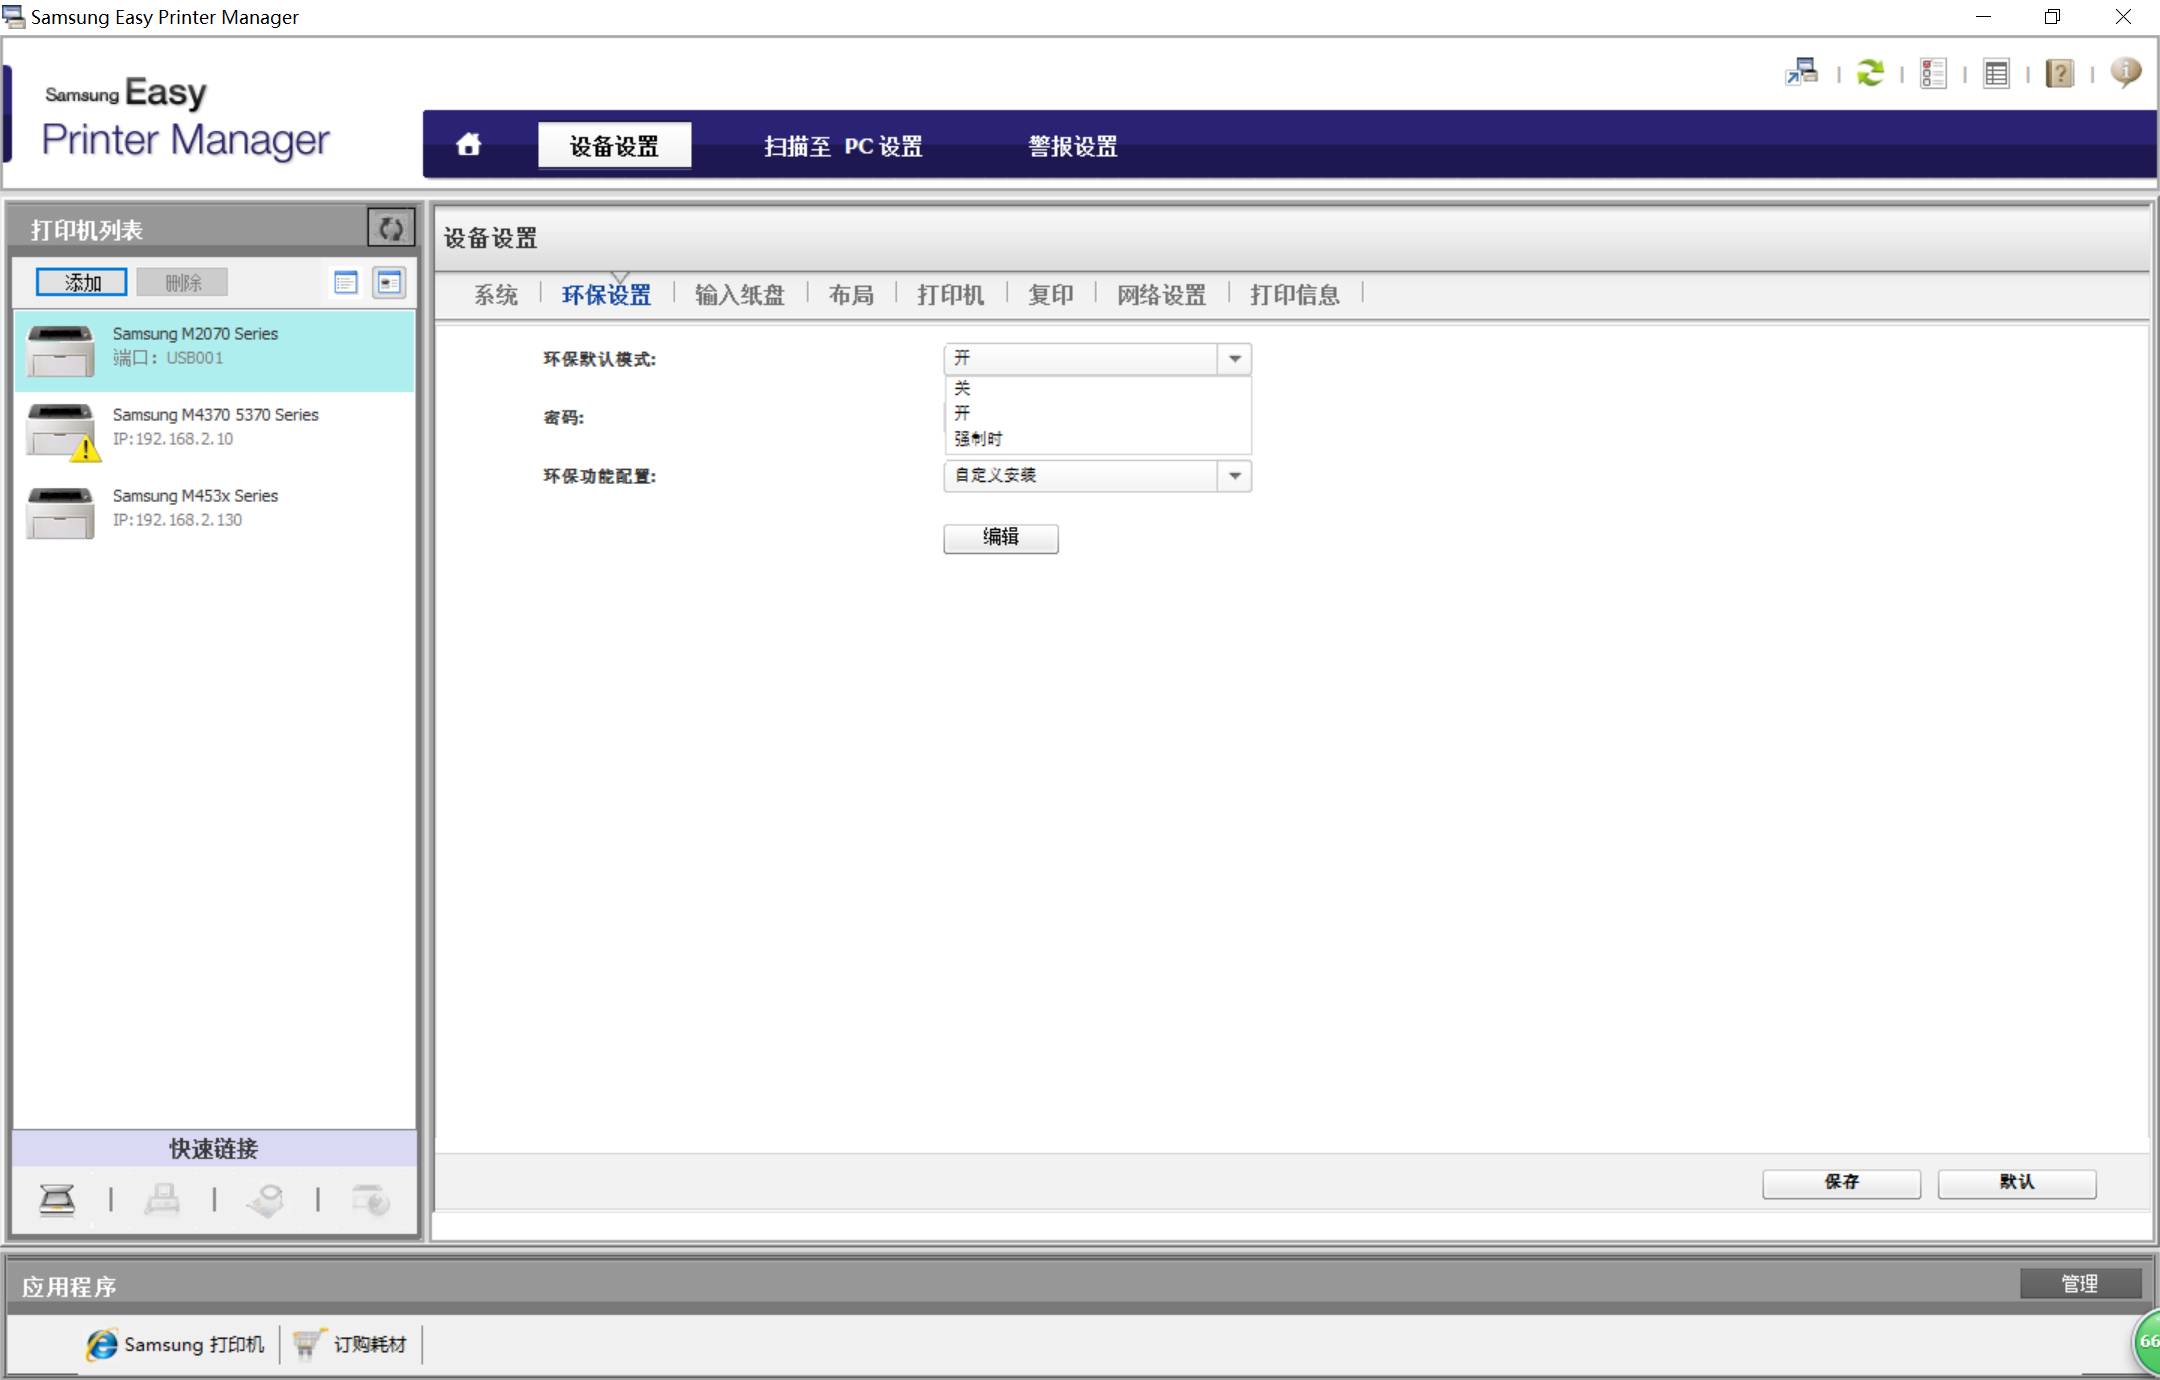Open Samsung 打印机 Internet Explorer link

176,1344
